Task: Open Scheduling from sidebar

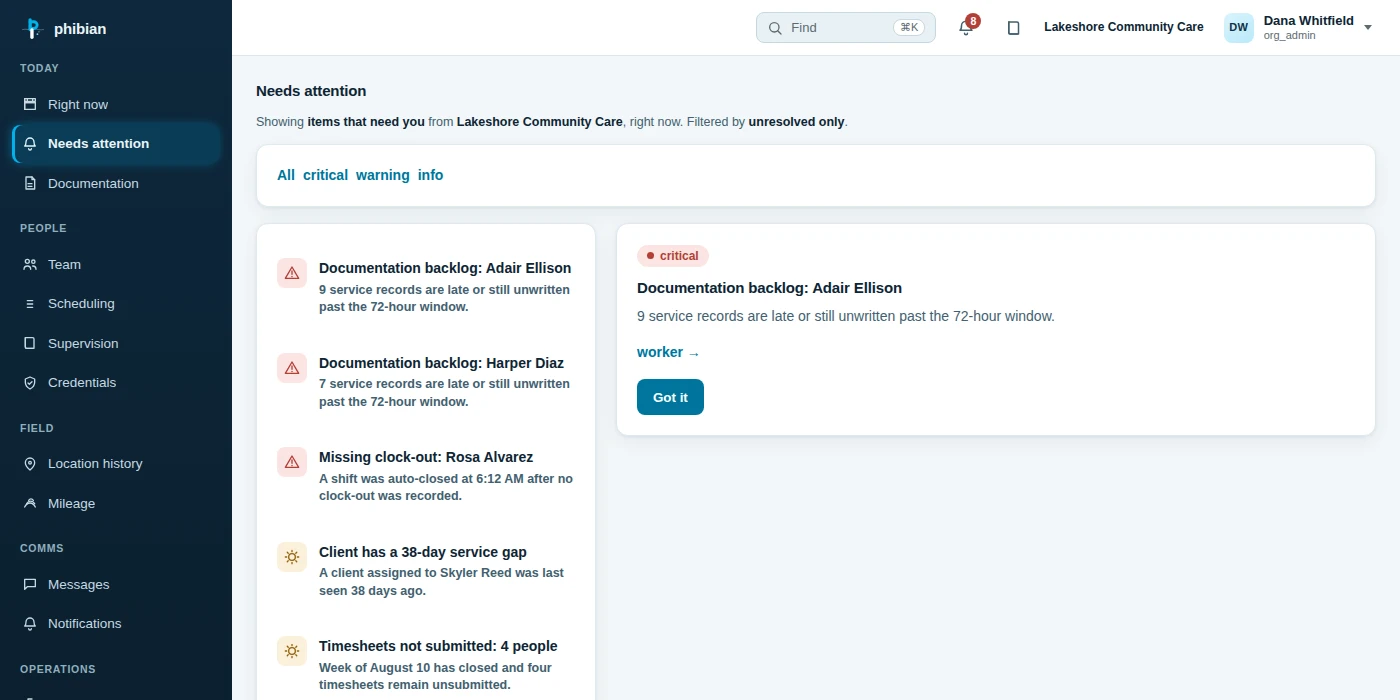Action: [116, 304]
